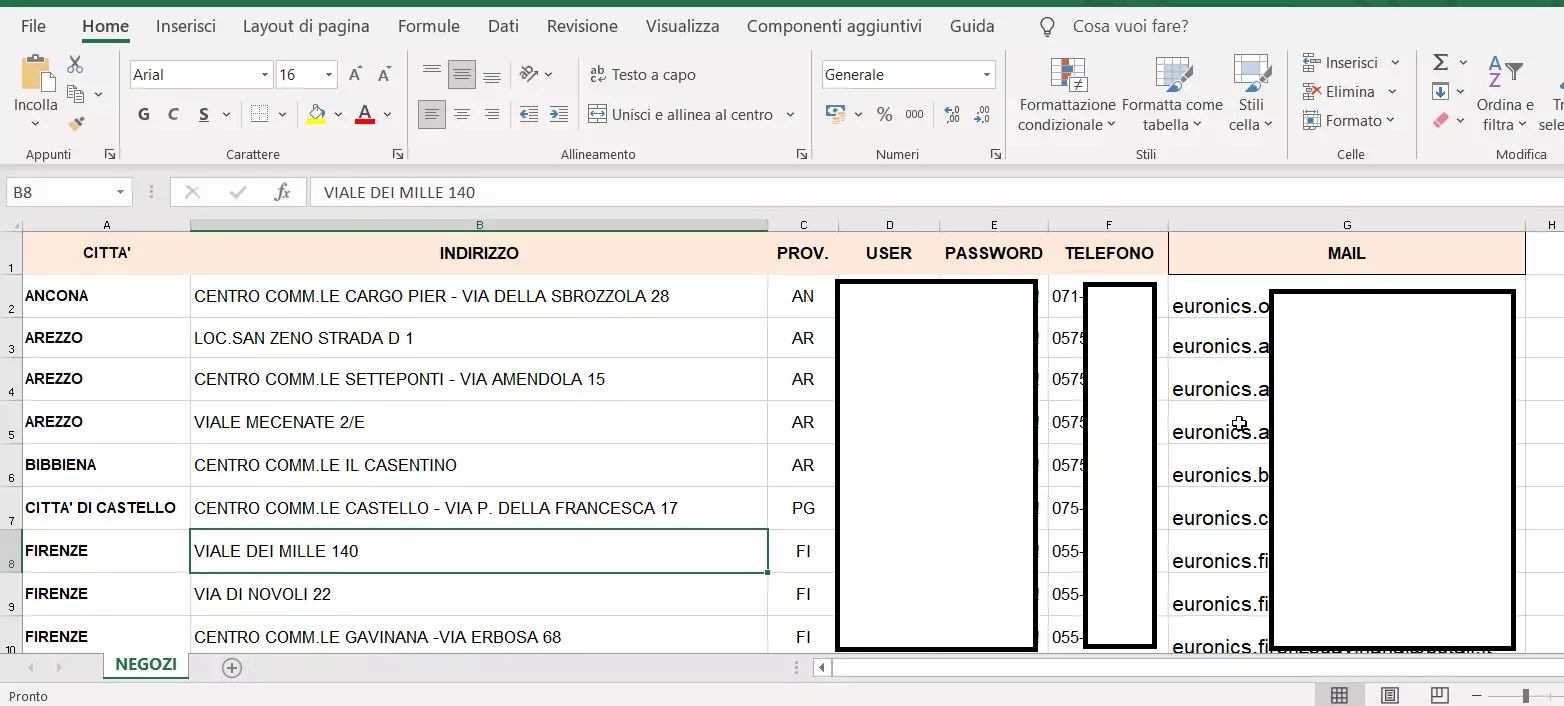Select the center alignment icon
Viewport: 1564px width, 706px height.
click(x=461, y=114)
